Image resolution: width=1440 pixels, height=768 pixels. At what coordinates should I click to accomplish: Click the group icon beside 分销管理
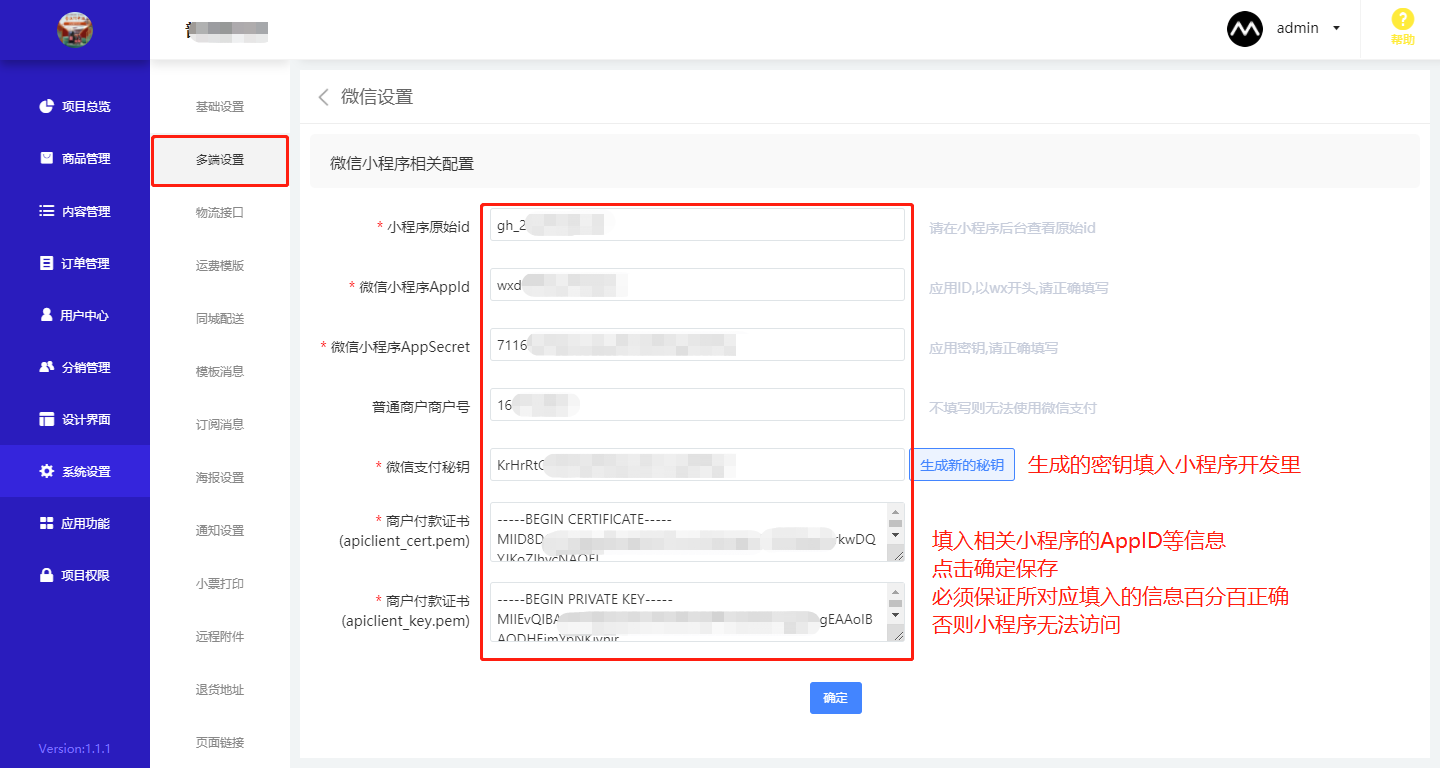point(46,367)
